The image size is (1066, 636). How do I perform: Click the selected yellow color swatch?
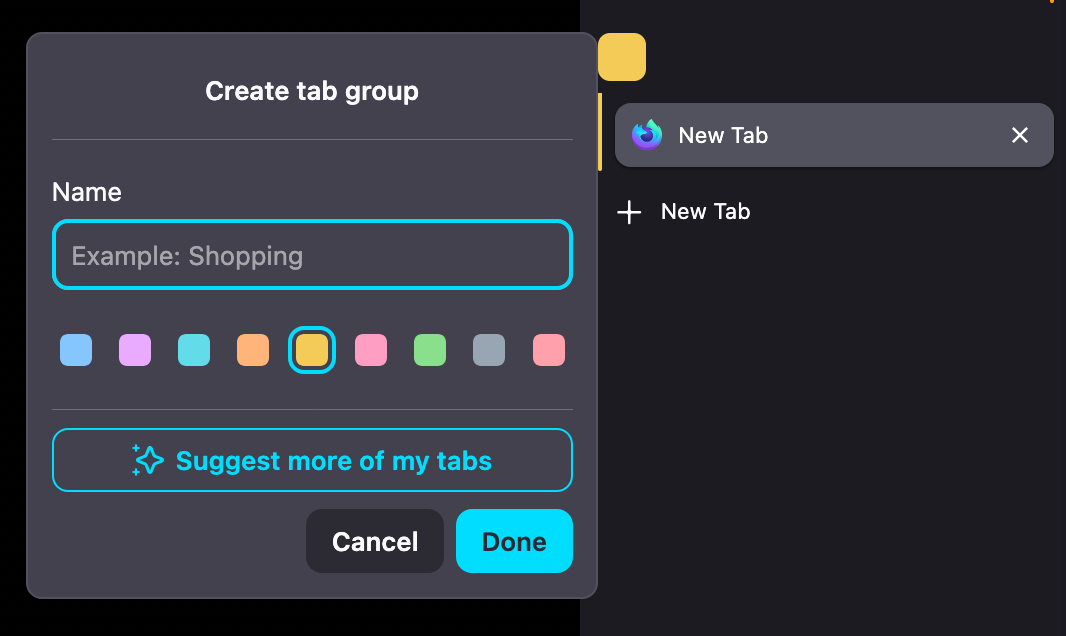[x=312, y=350]
